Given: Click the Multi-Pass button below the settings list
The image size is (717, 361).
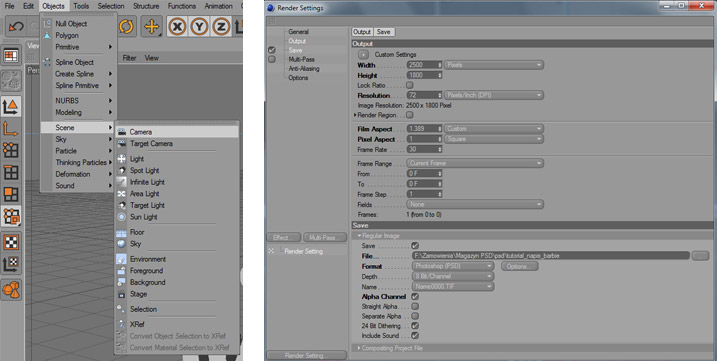Looking at the screenshot, I should click(x=325, y=237).
